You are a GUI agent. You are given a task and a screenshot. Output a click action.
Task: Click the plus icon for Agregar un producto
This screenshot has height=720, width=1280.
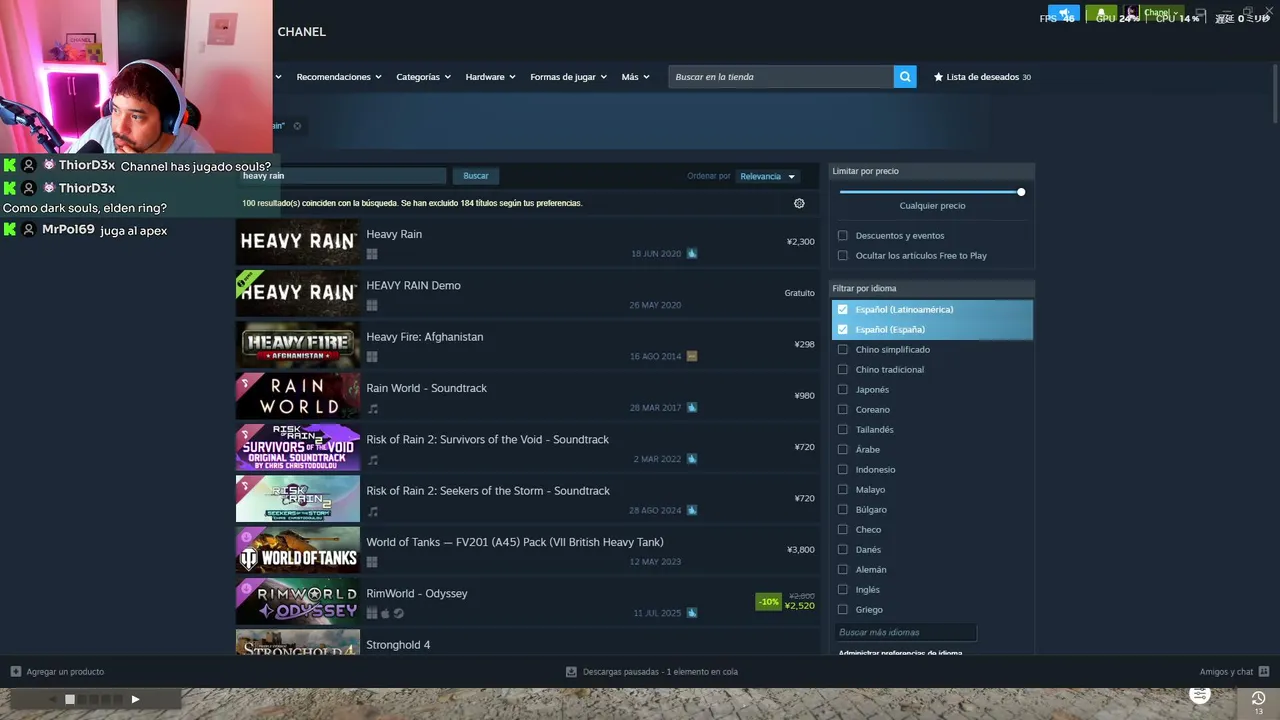[x=15, y=672]
